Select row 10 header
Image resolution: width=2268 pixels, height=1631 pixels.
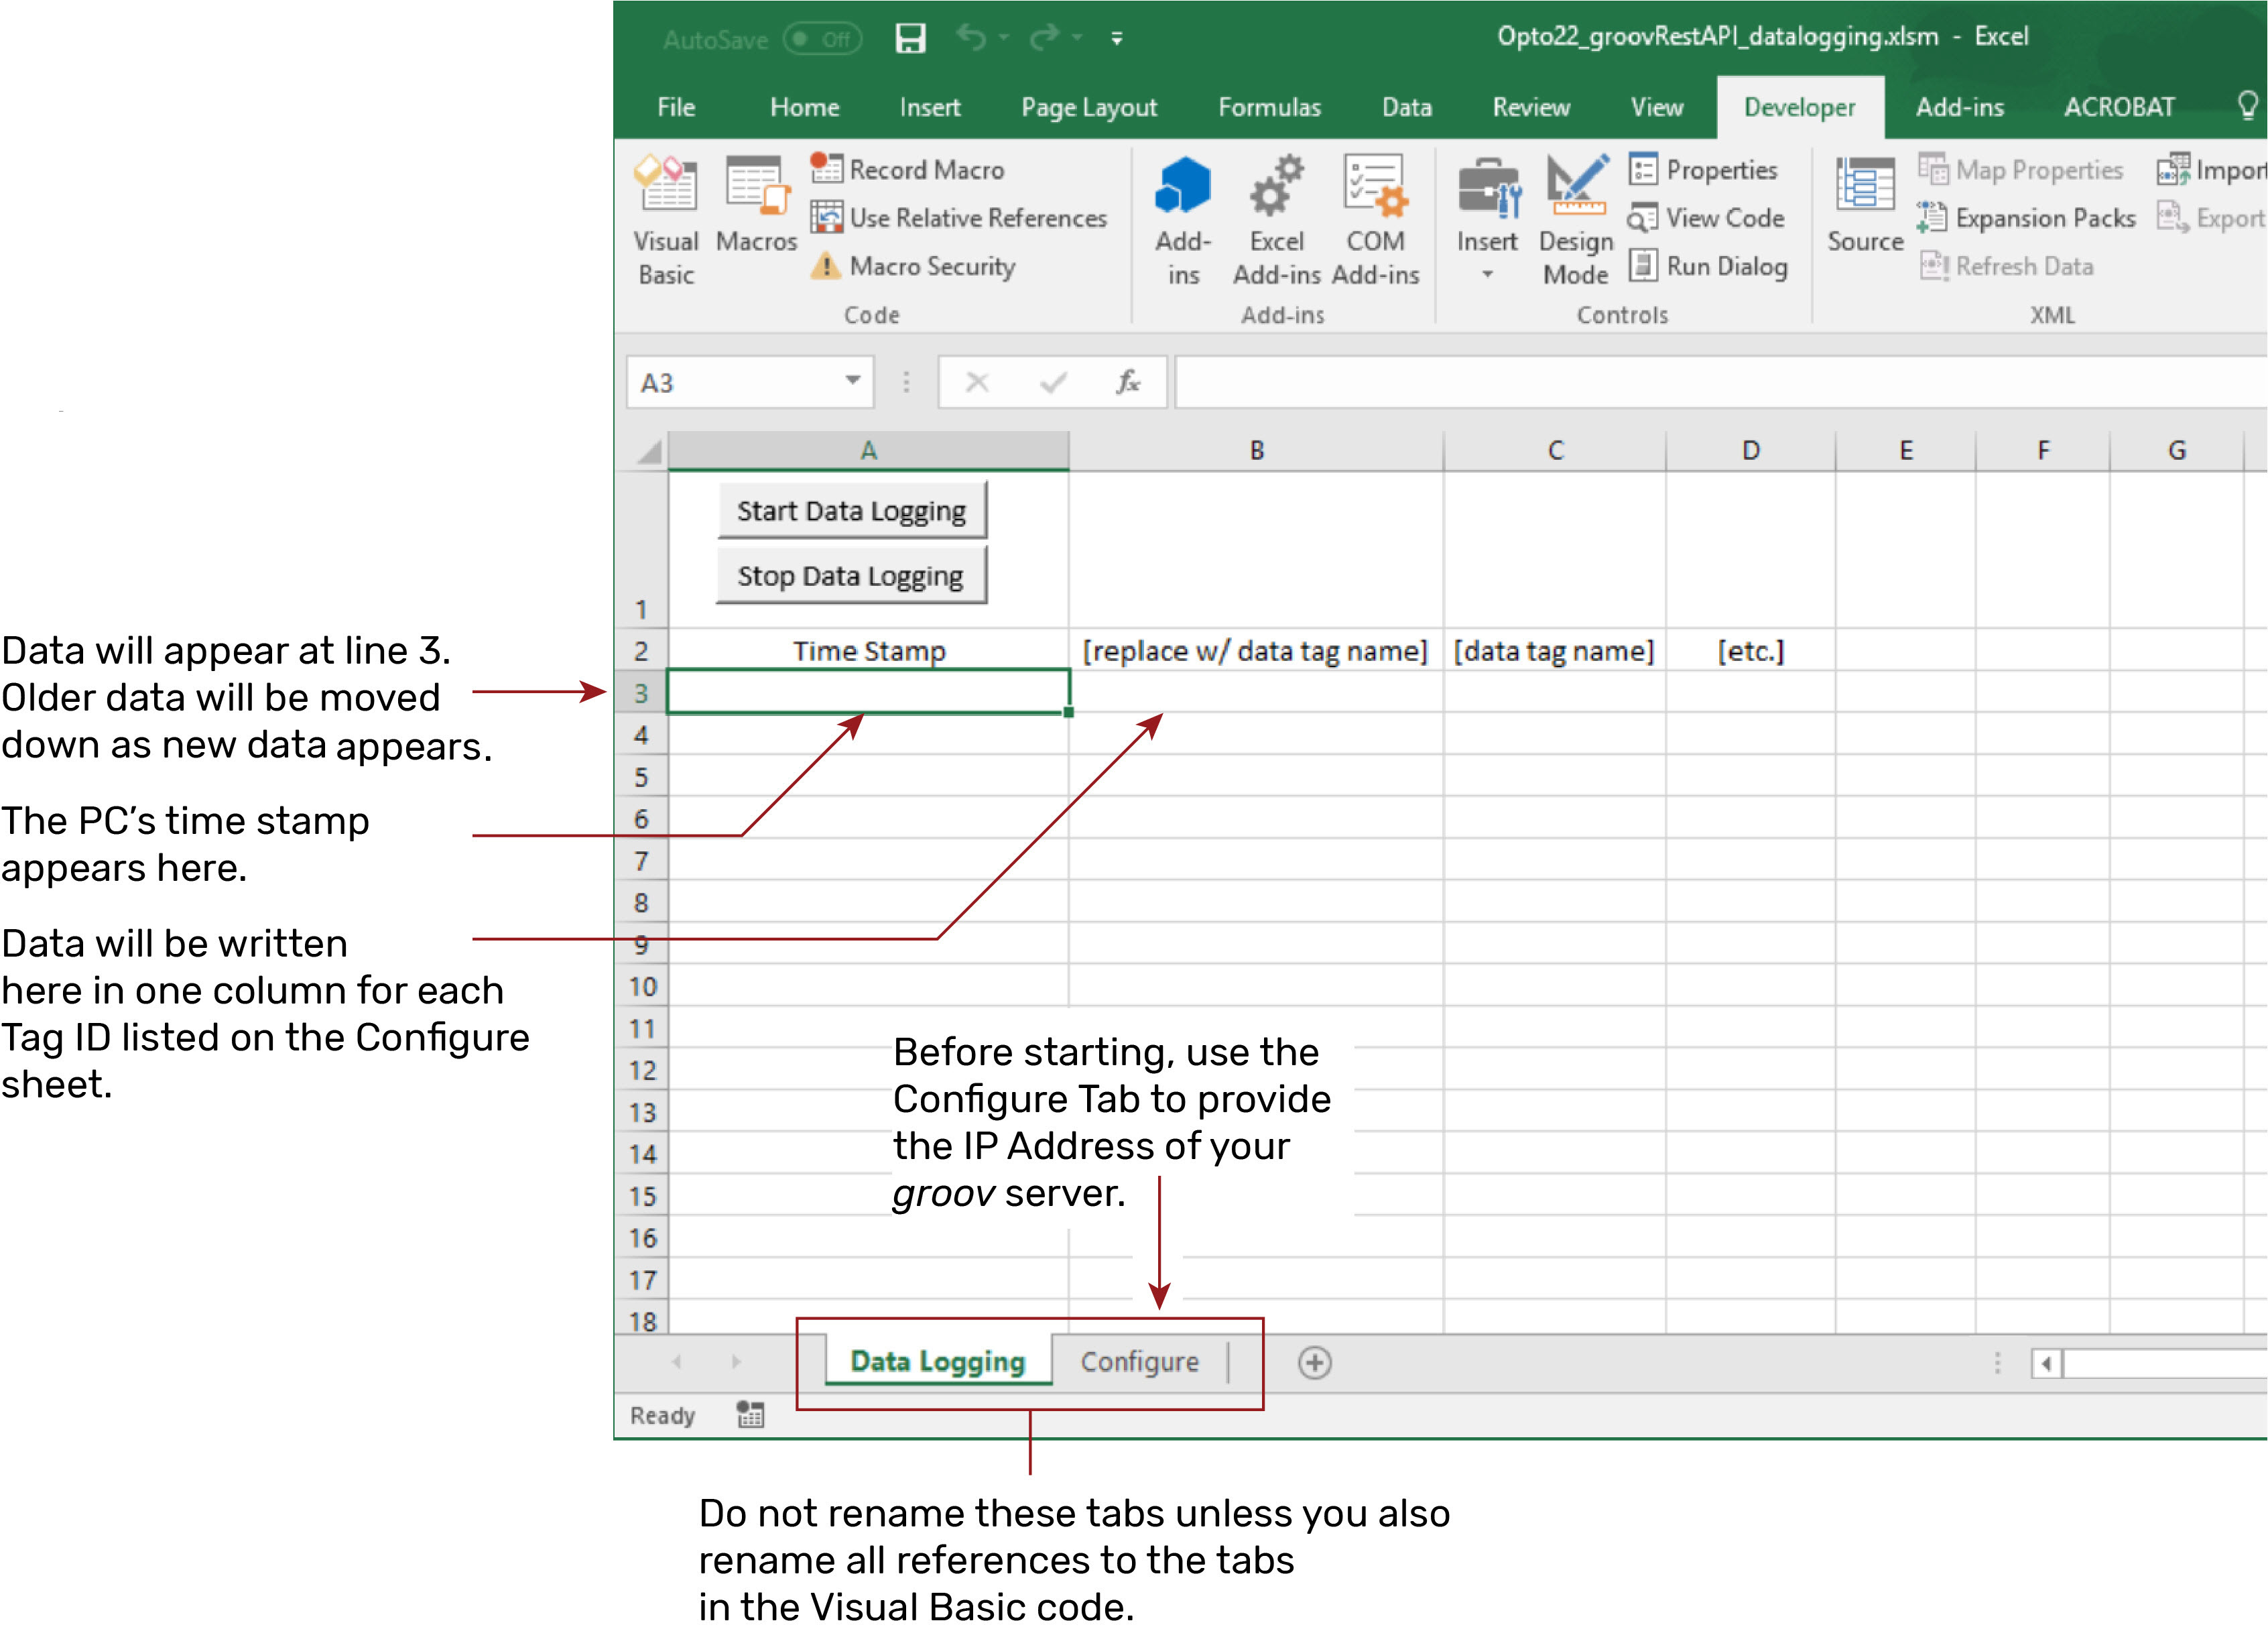pos(642,987)
